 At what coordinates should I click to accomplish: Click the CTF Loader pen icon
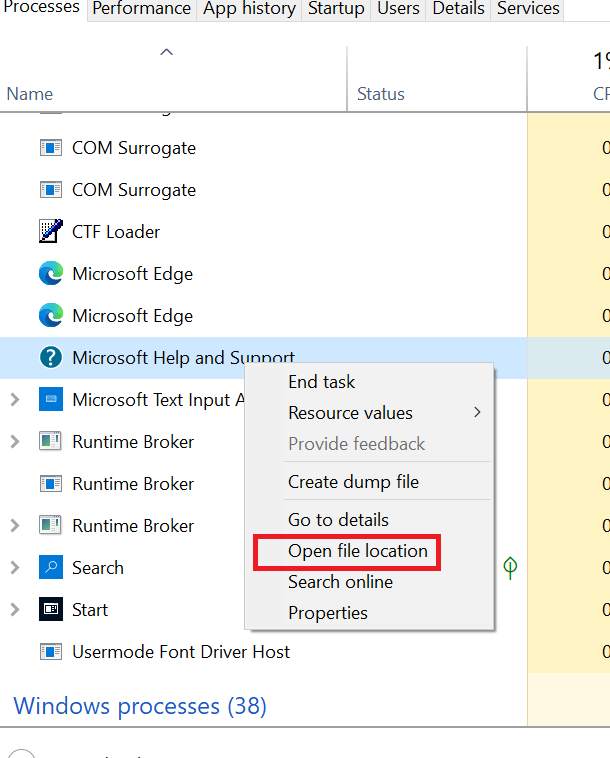[51, 231]
